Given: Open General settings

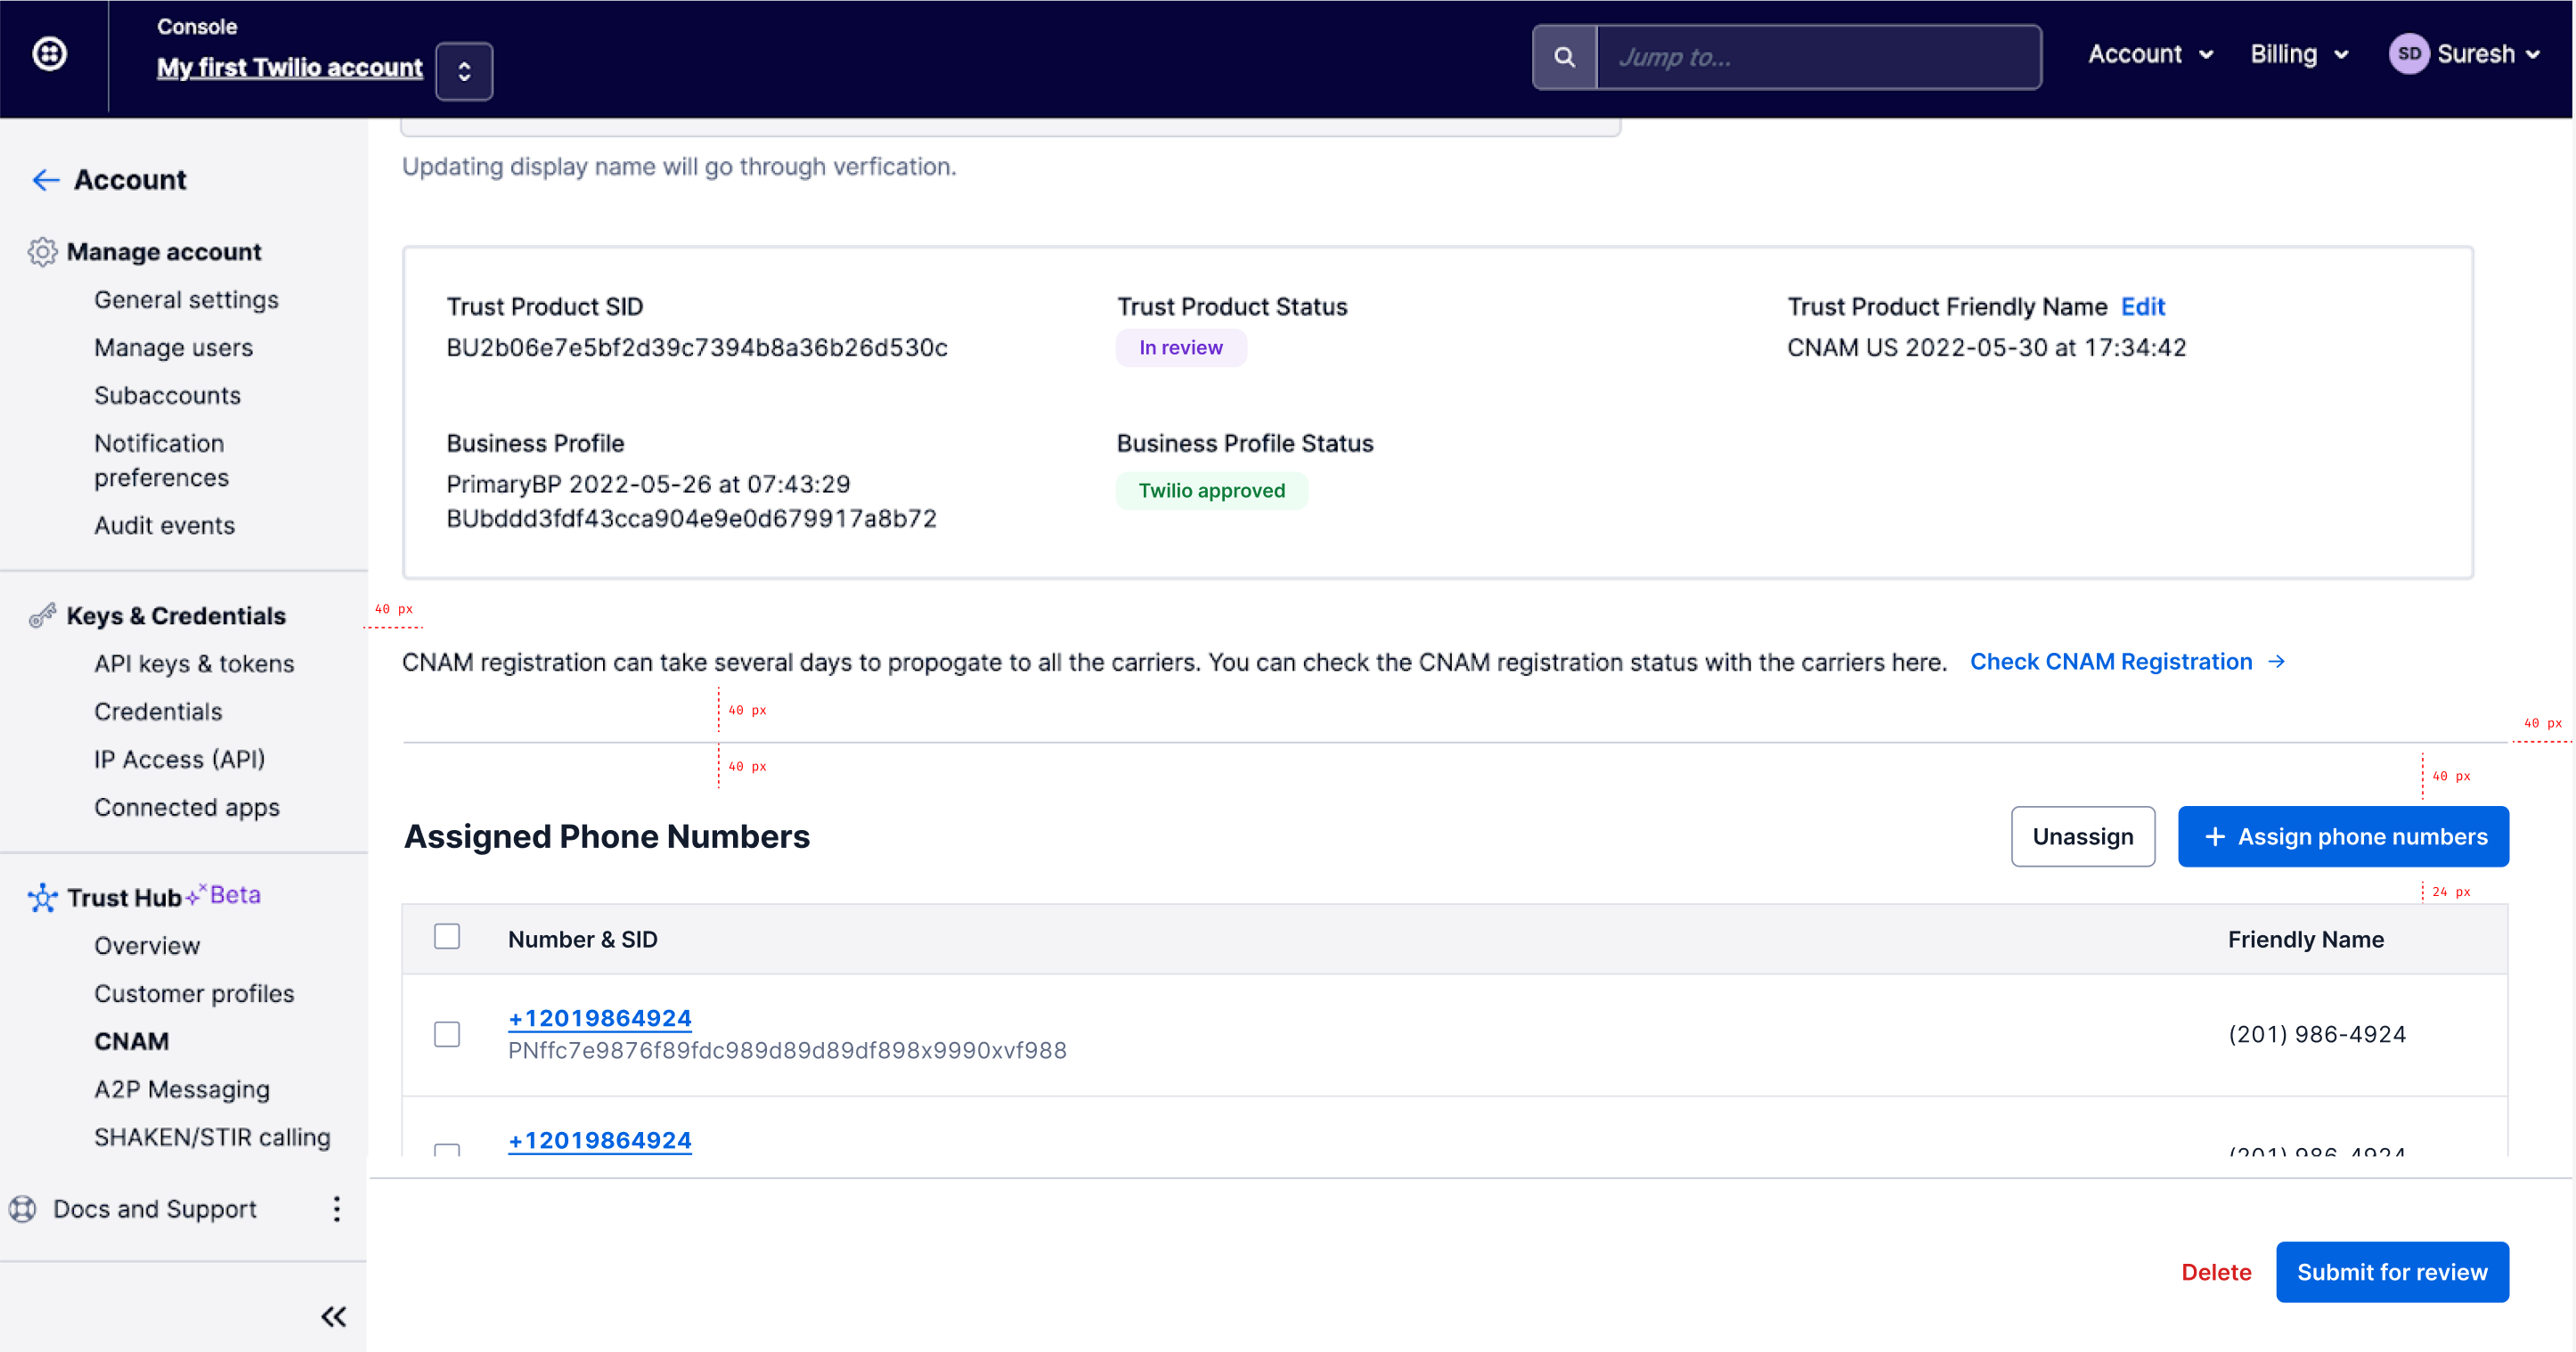Looking at the screenshot, I should [186, 300].
